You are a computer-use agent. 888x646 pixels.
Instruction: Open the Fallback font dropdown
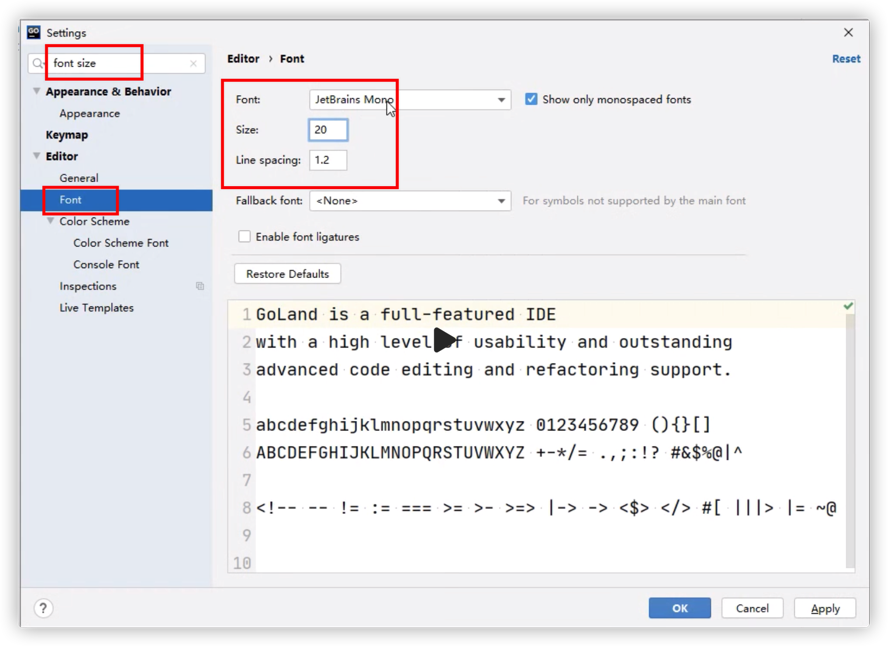click(x=410, y=201)
